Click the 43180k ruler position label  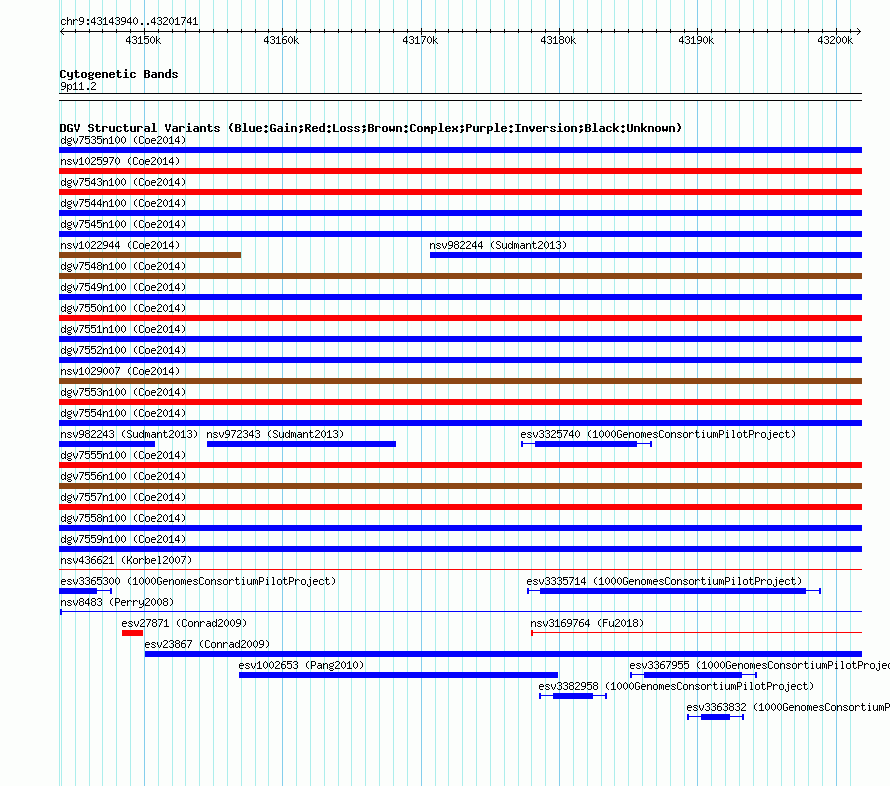coord(558,40)
